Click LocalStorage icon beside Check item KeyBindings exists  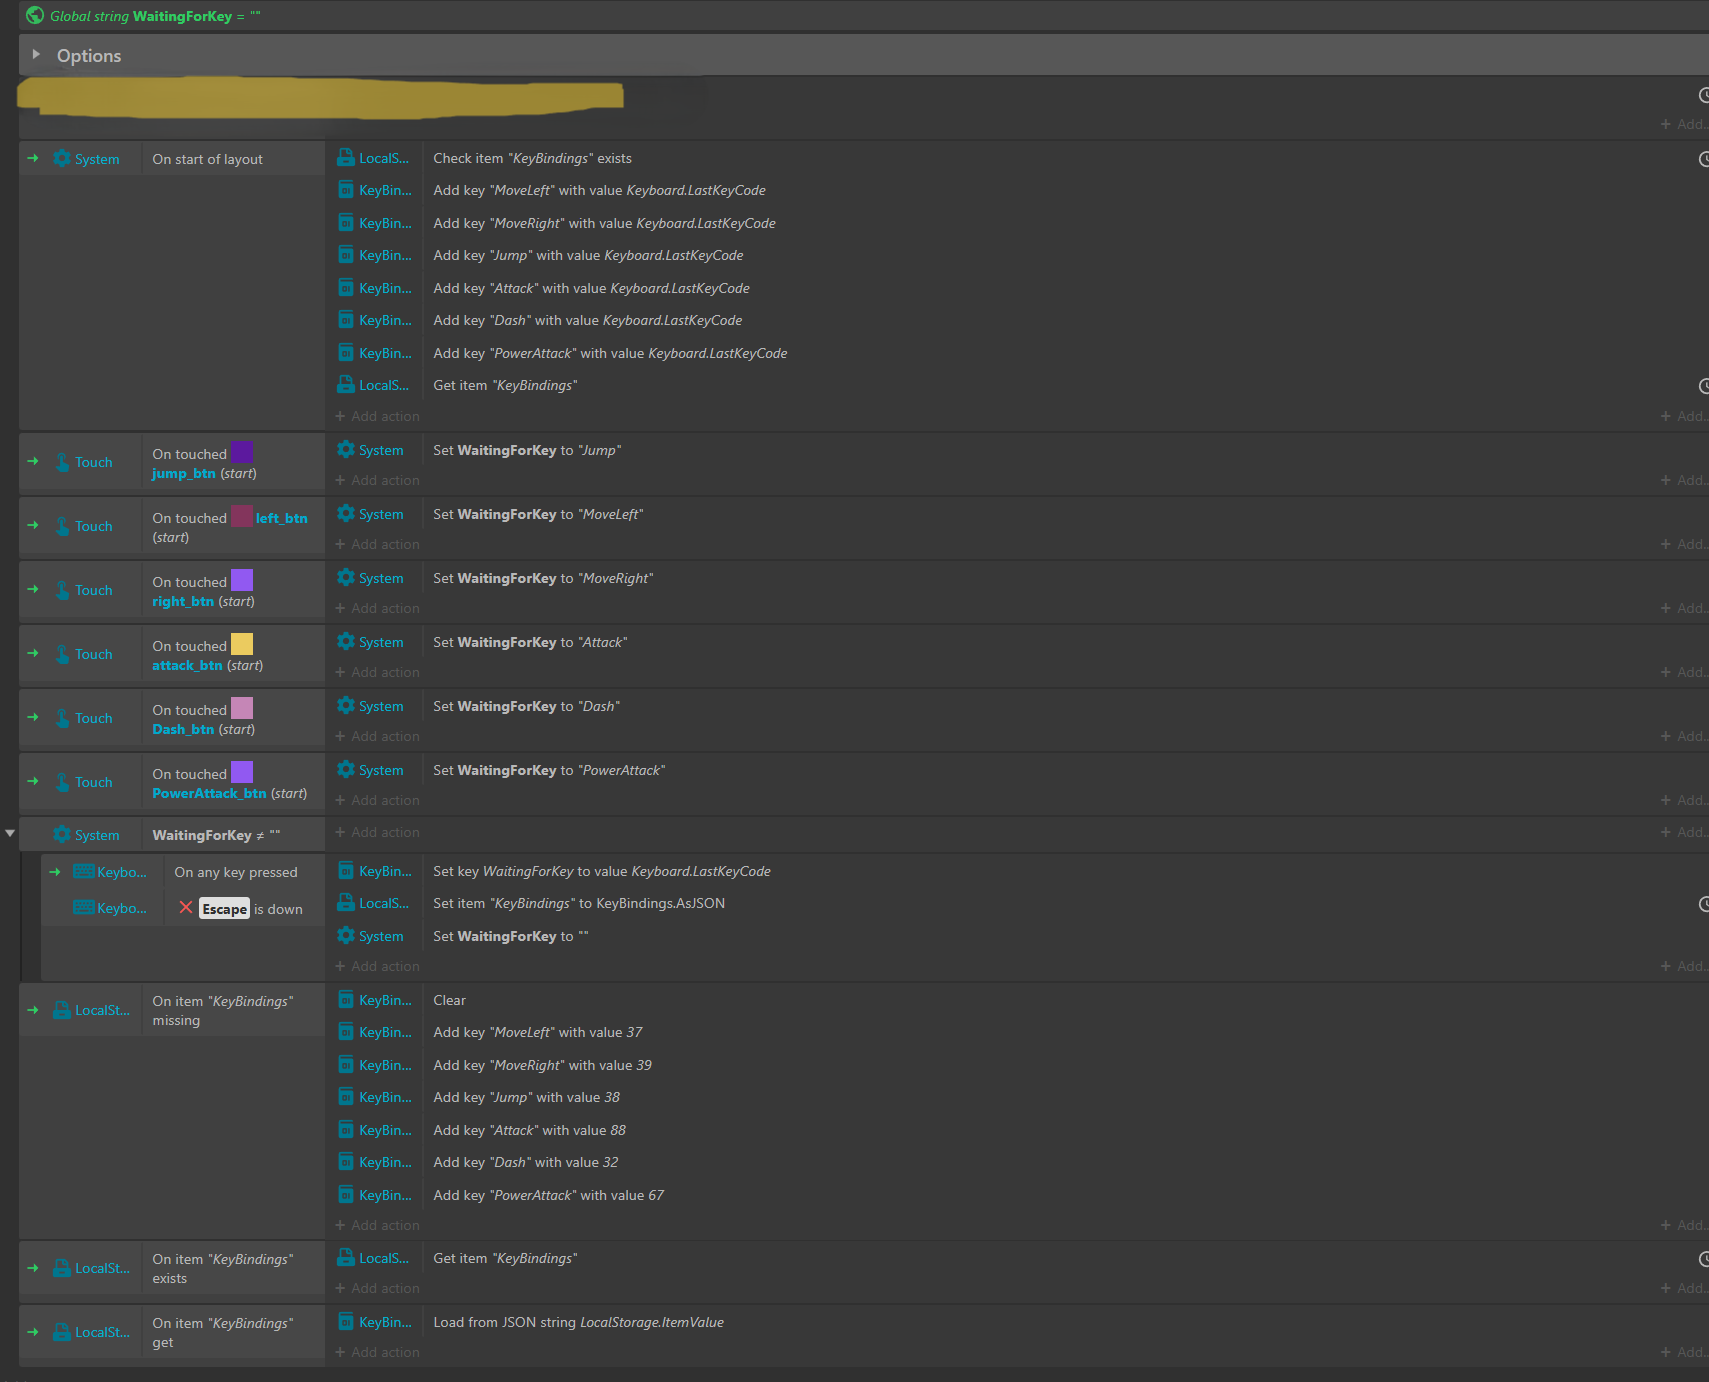point(346,158)
